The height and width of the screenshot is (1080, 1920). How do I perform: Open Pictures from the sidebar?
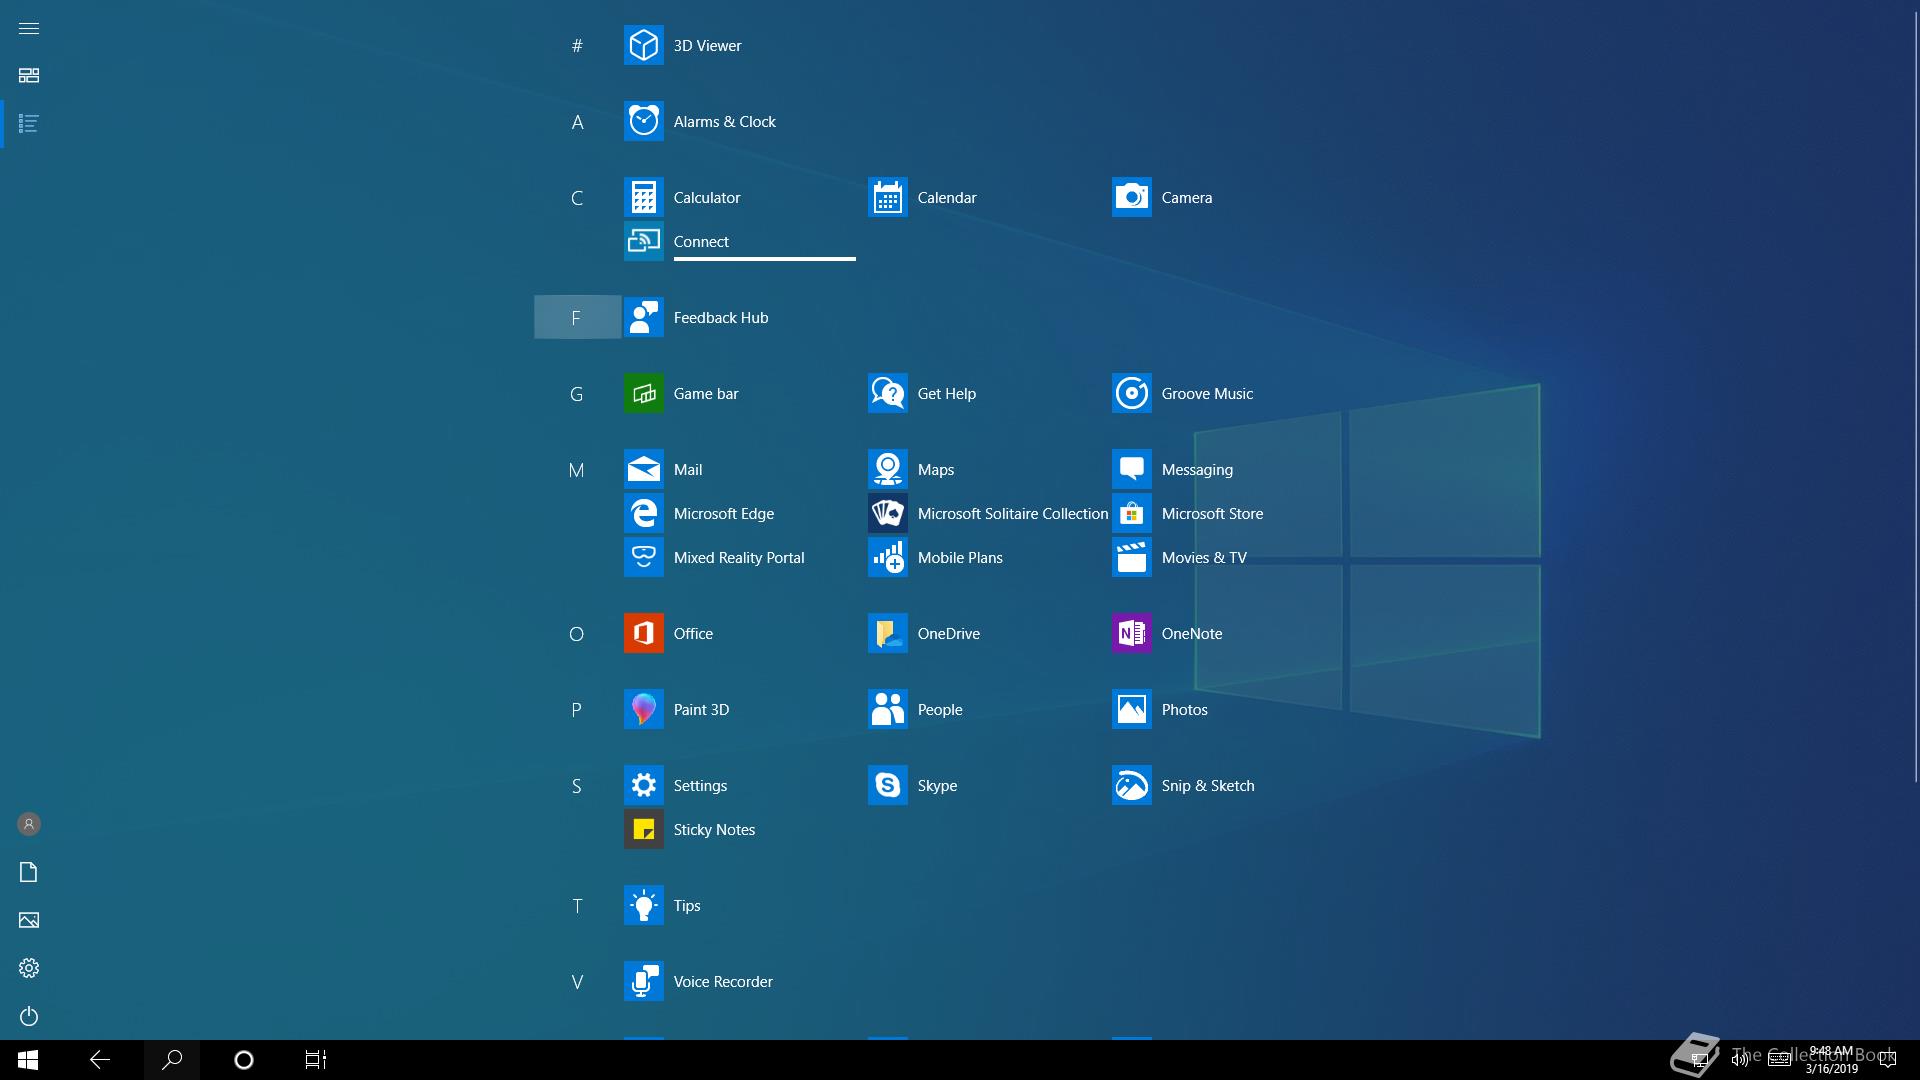point(29,920)
